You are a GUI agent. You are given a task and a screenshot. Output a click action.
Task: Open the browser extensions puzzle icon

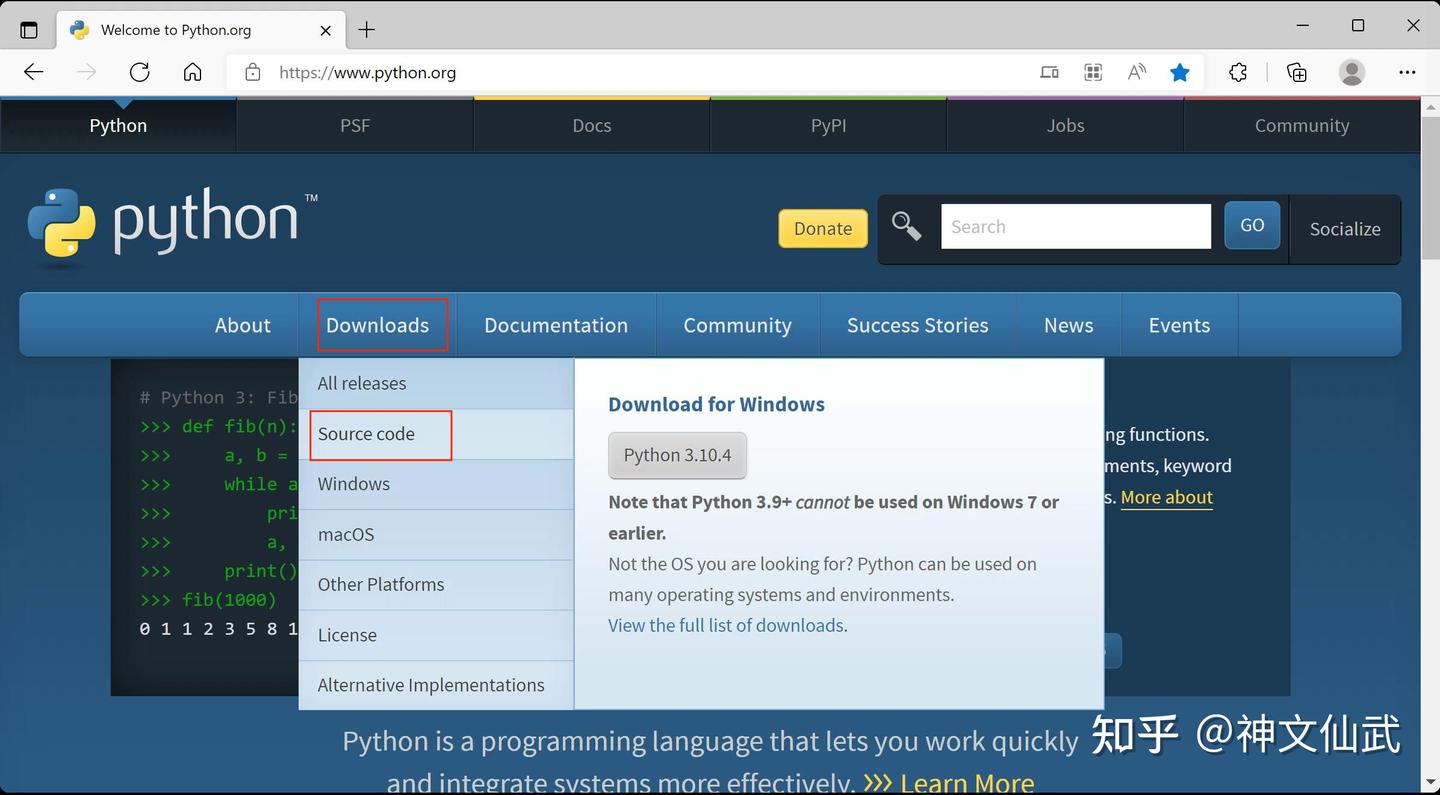(x=1238, y=72)
